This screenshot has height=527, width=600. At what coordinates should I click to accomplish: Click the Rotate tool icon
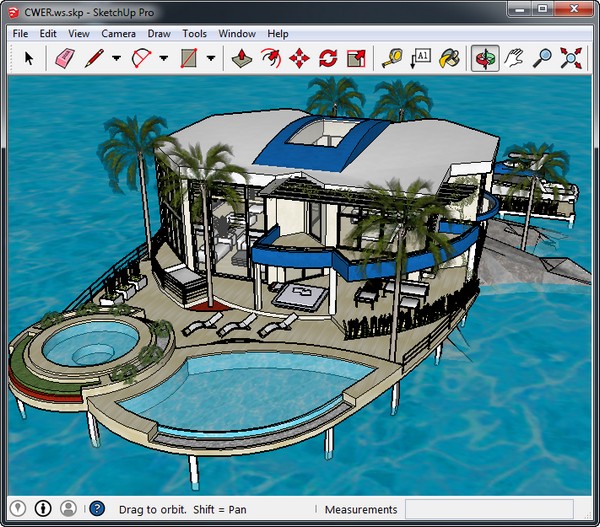328,58
